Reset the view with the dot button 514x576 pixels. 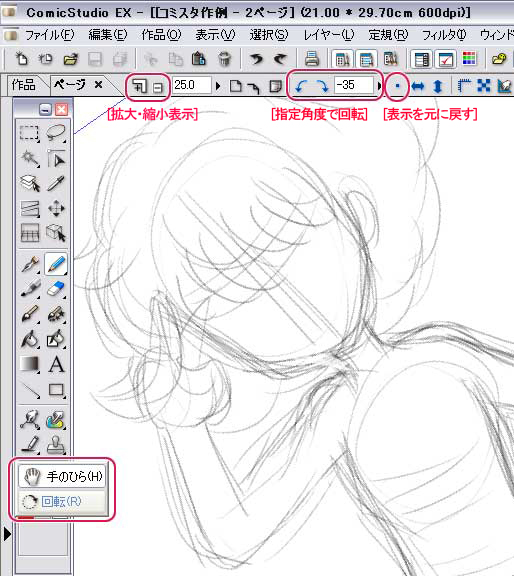click(397, 87)
